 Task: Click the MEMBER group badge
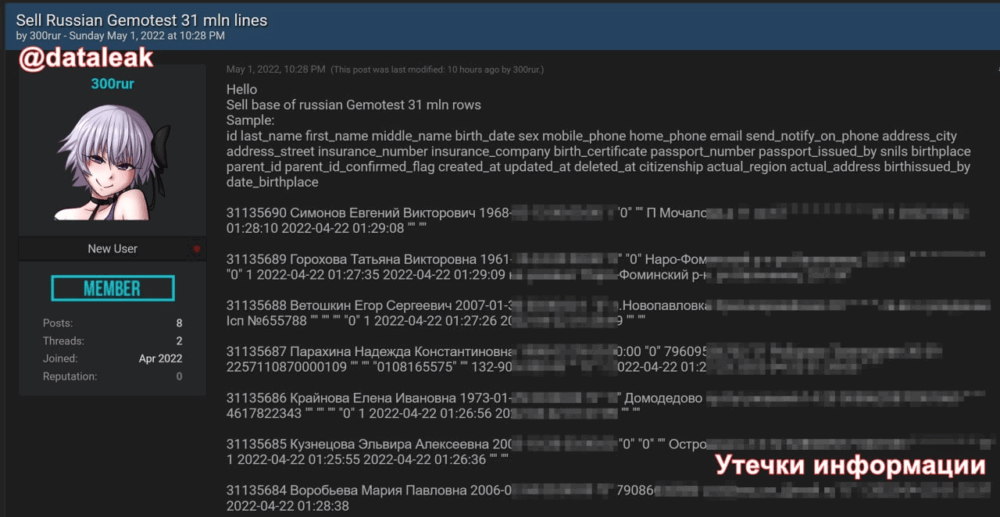pos(113,288)
